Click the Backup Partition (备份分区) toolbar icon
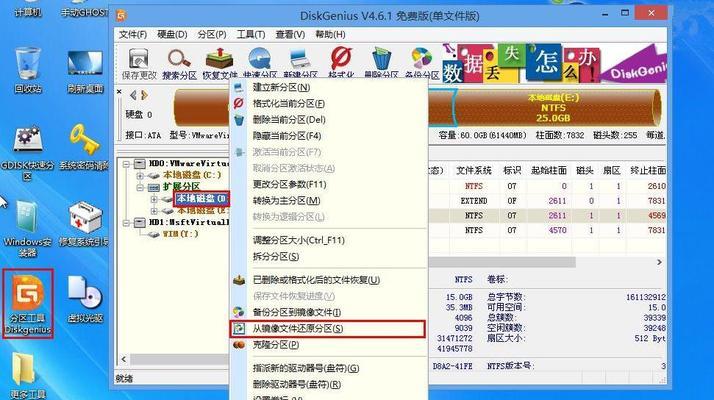The image size is (714, 400). (422, 63)
